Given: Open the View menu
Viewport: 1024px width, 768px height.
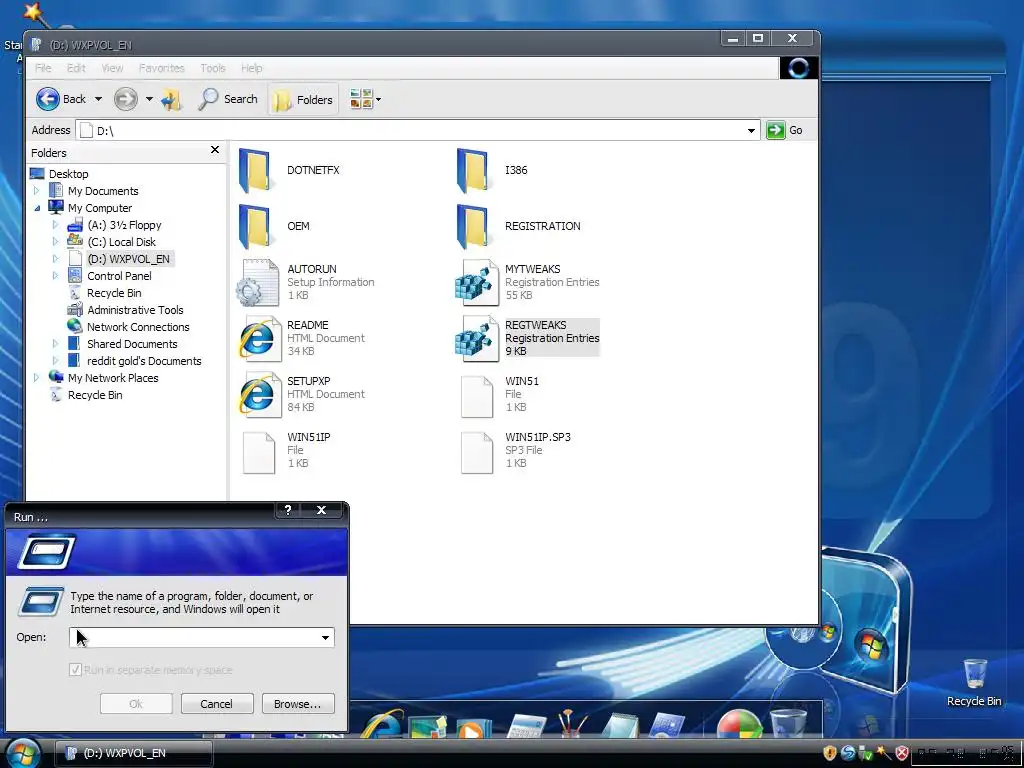Looking at the screenshot, I should point(112,68).
